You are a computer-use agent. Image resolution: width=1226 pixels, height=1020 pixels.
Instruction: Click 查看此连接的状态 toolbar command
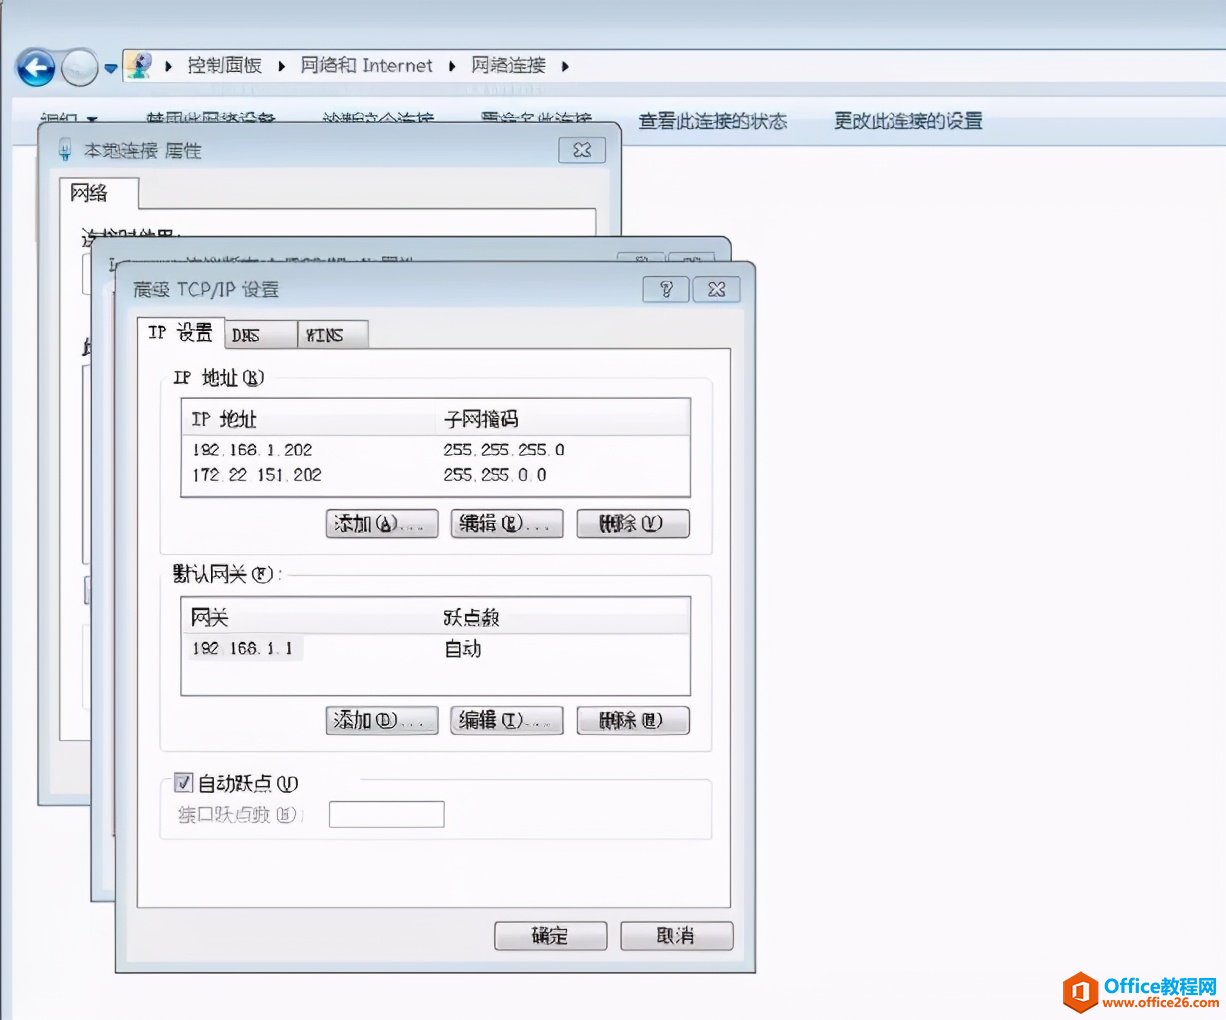(x=713, y=121)
